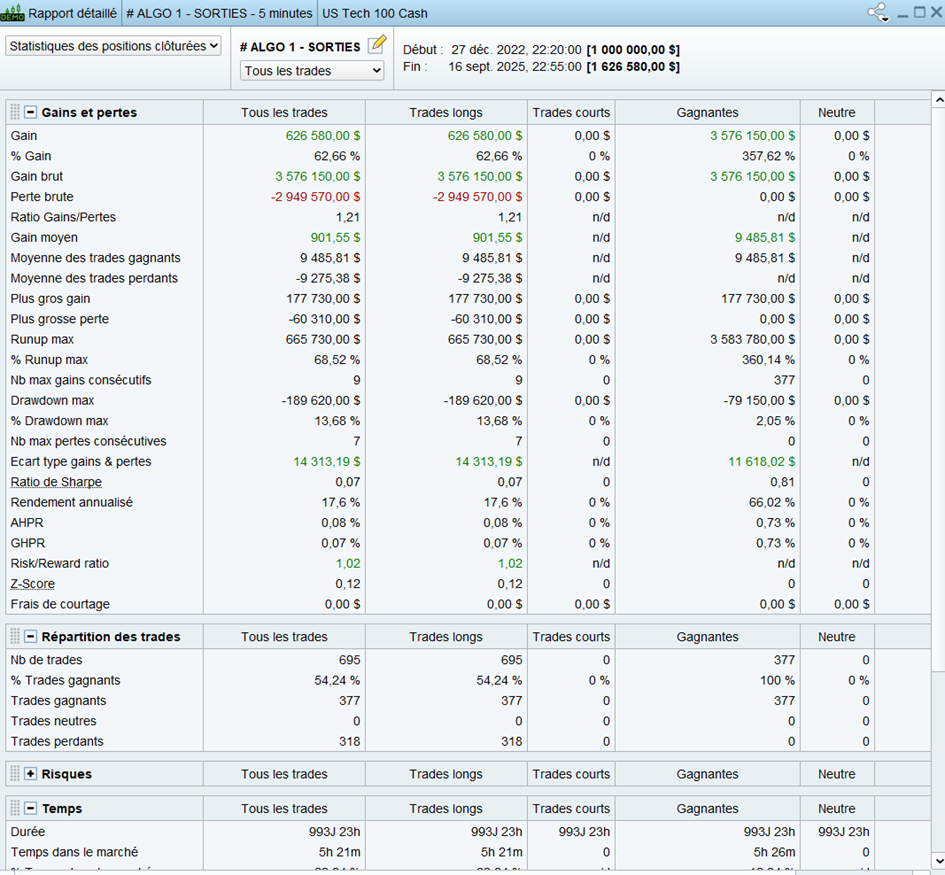Viewport: 945px width, 875px height.
Task: Click the drag handle of Temps section
Action: [x=15, y=809]
